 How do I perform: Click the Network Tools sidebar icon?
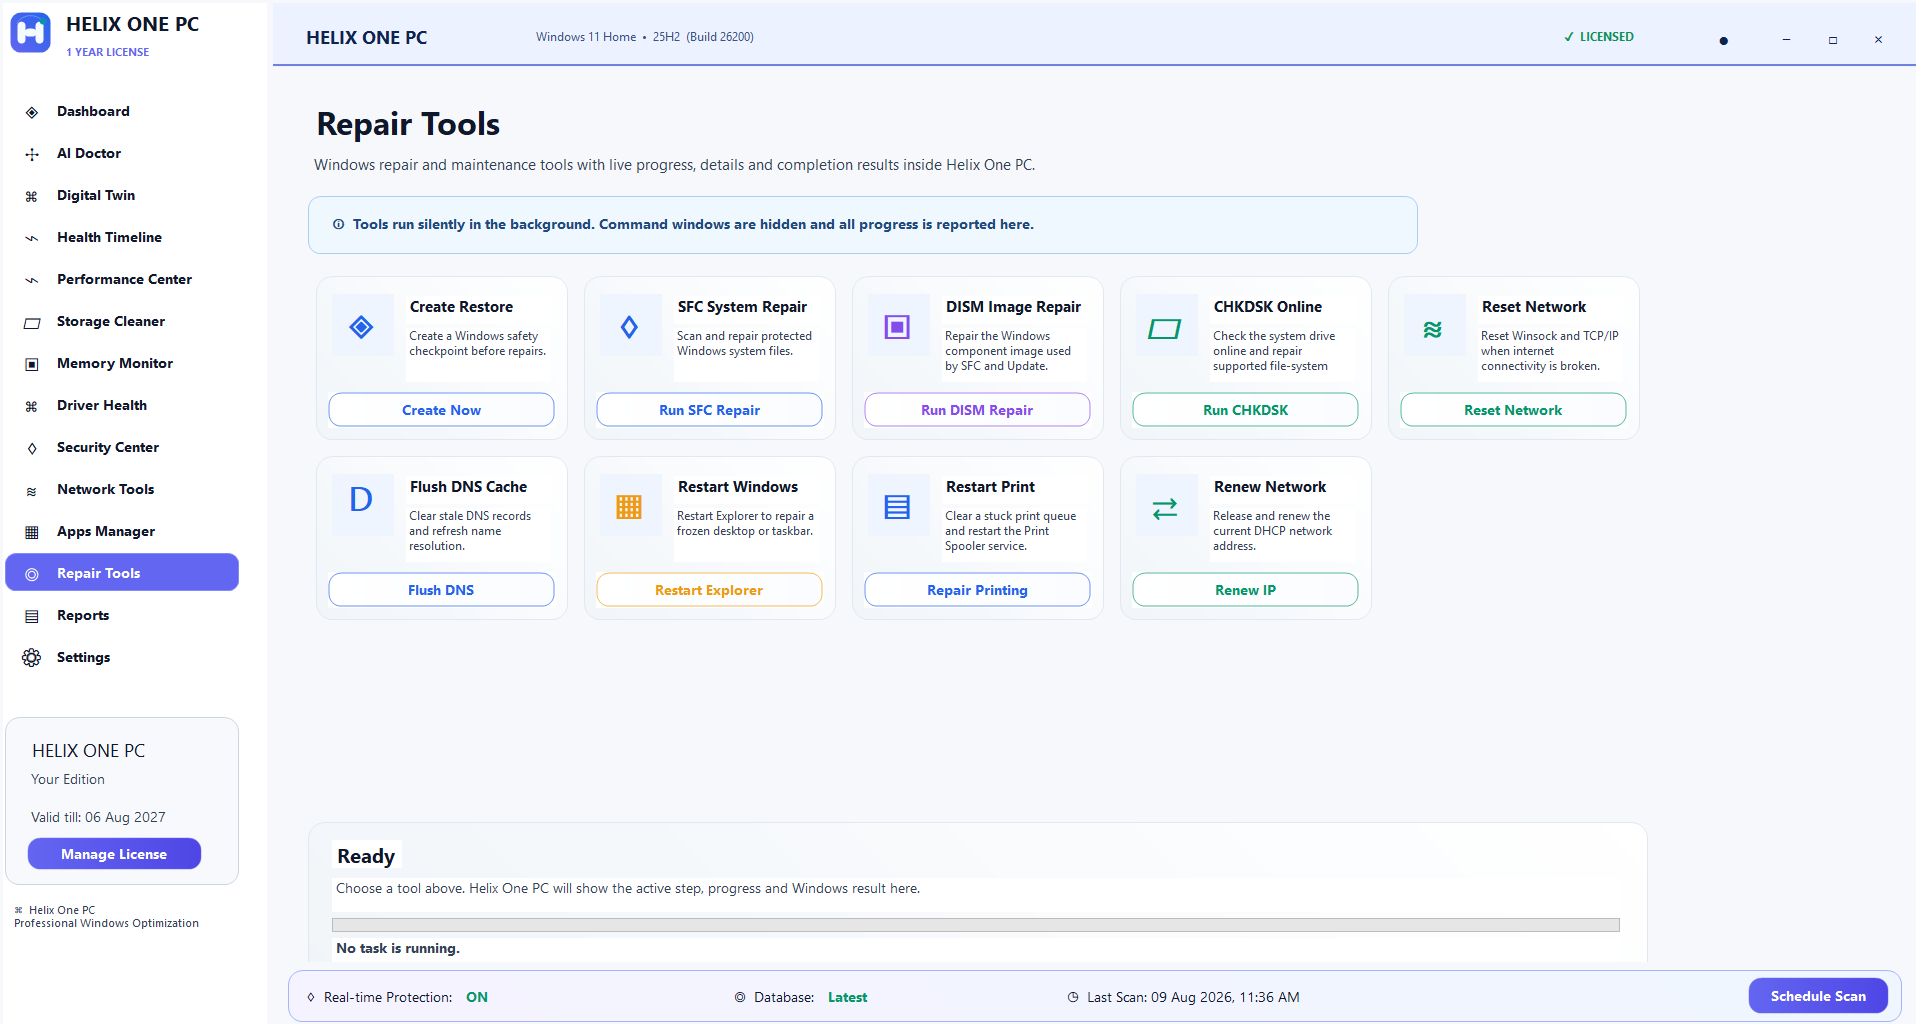32,490
